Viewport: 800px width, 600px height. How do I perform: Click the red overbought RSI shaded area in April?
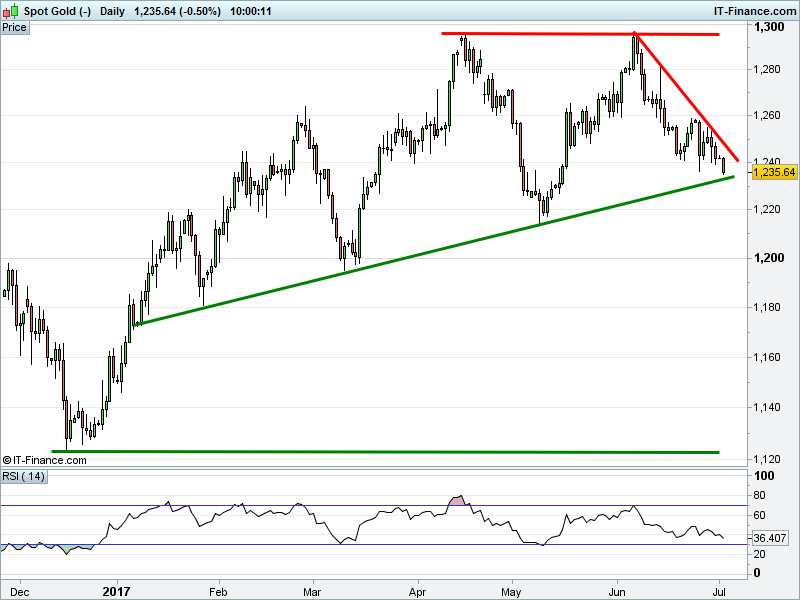(458, 501)
